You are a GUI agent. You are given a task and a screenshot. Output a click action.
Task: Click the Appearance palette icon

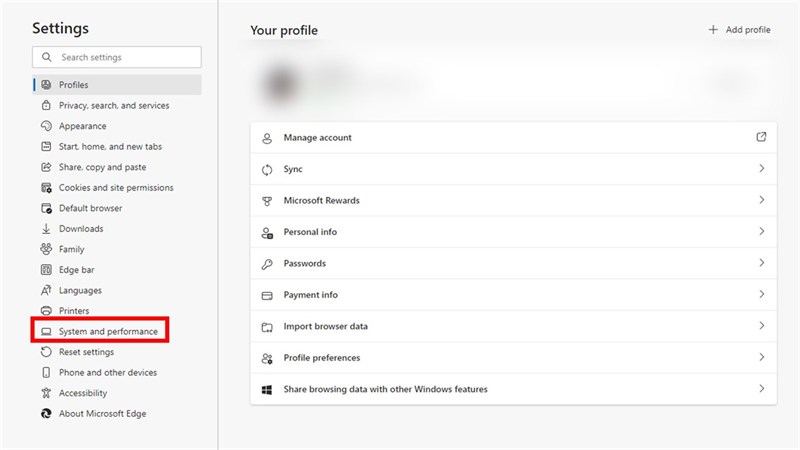point(46,126)
